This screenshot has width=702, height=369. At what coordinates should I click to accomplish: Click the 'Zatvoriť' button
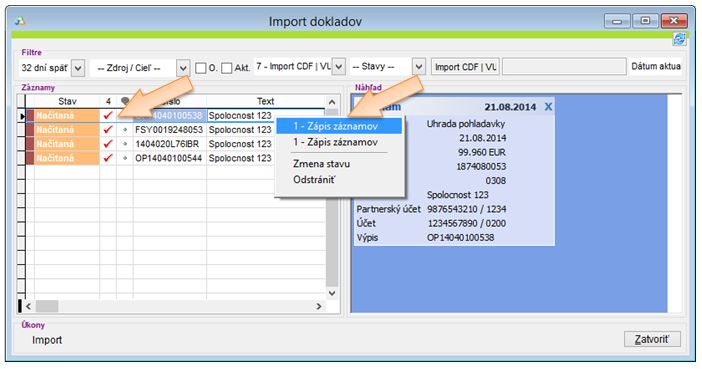tap(652, 339)
